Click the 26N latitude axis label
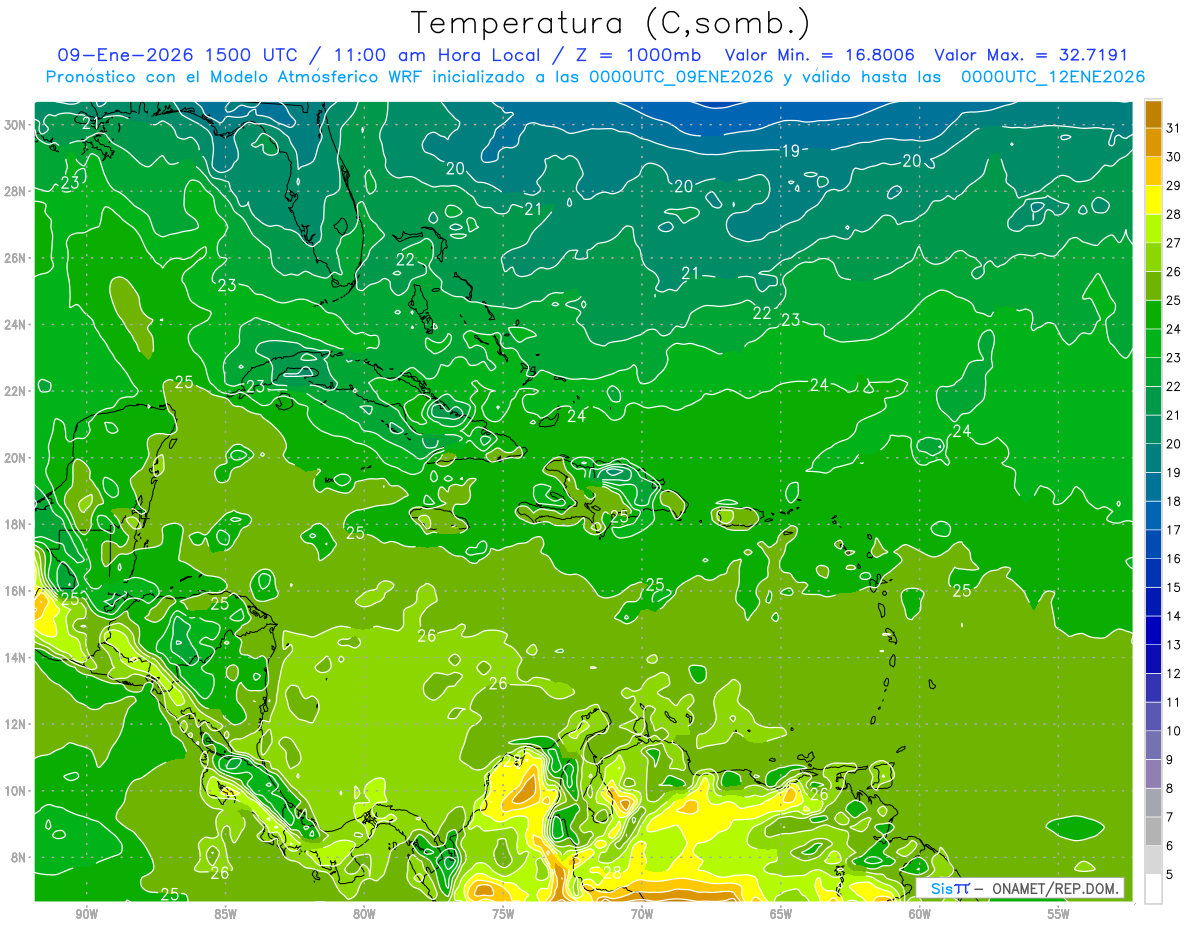Image resolution: width=1200 pixels, height=927 pixels. click(16, 258)
